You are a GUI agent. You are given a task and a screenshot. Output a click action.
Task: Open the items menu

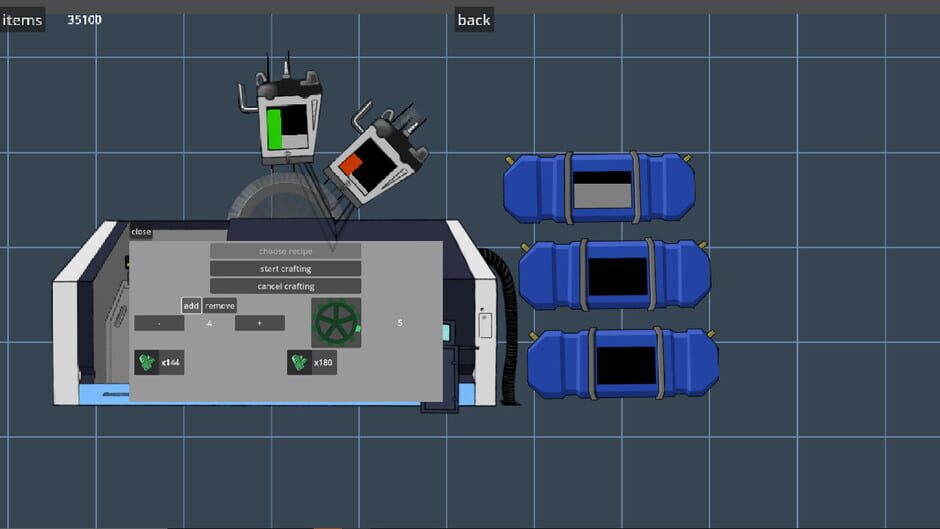[x=23, y=20]
